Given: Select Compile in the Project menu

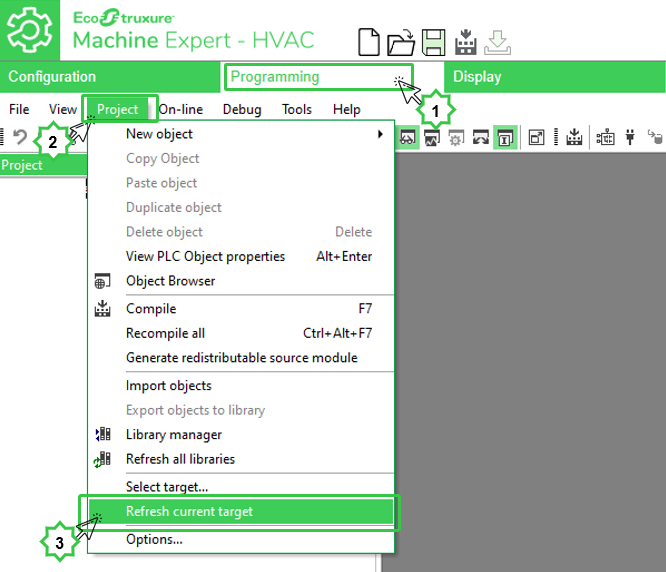Looking at the screenshot, I should point(241,309).
